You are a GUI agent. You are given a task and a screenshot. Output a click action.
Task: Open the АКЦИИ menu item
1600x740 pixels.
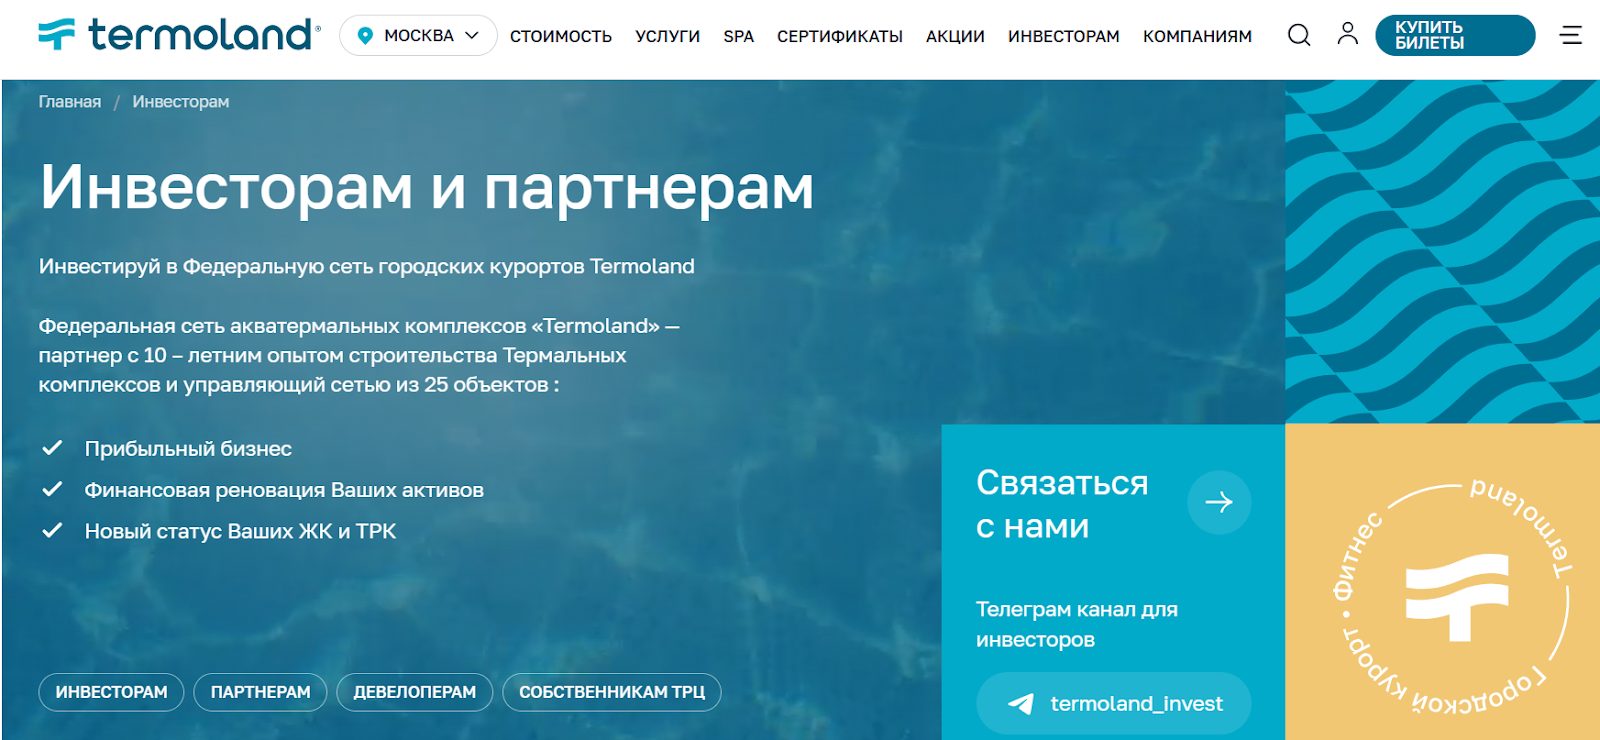(x=955, y=36)
